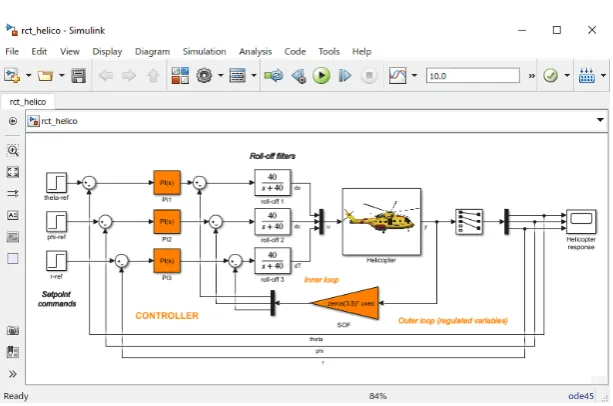Viewport: 613px width, 406px height.
Task: Click rct_helico in the breadcrumb bar
Action: tap(59, 121)
